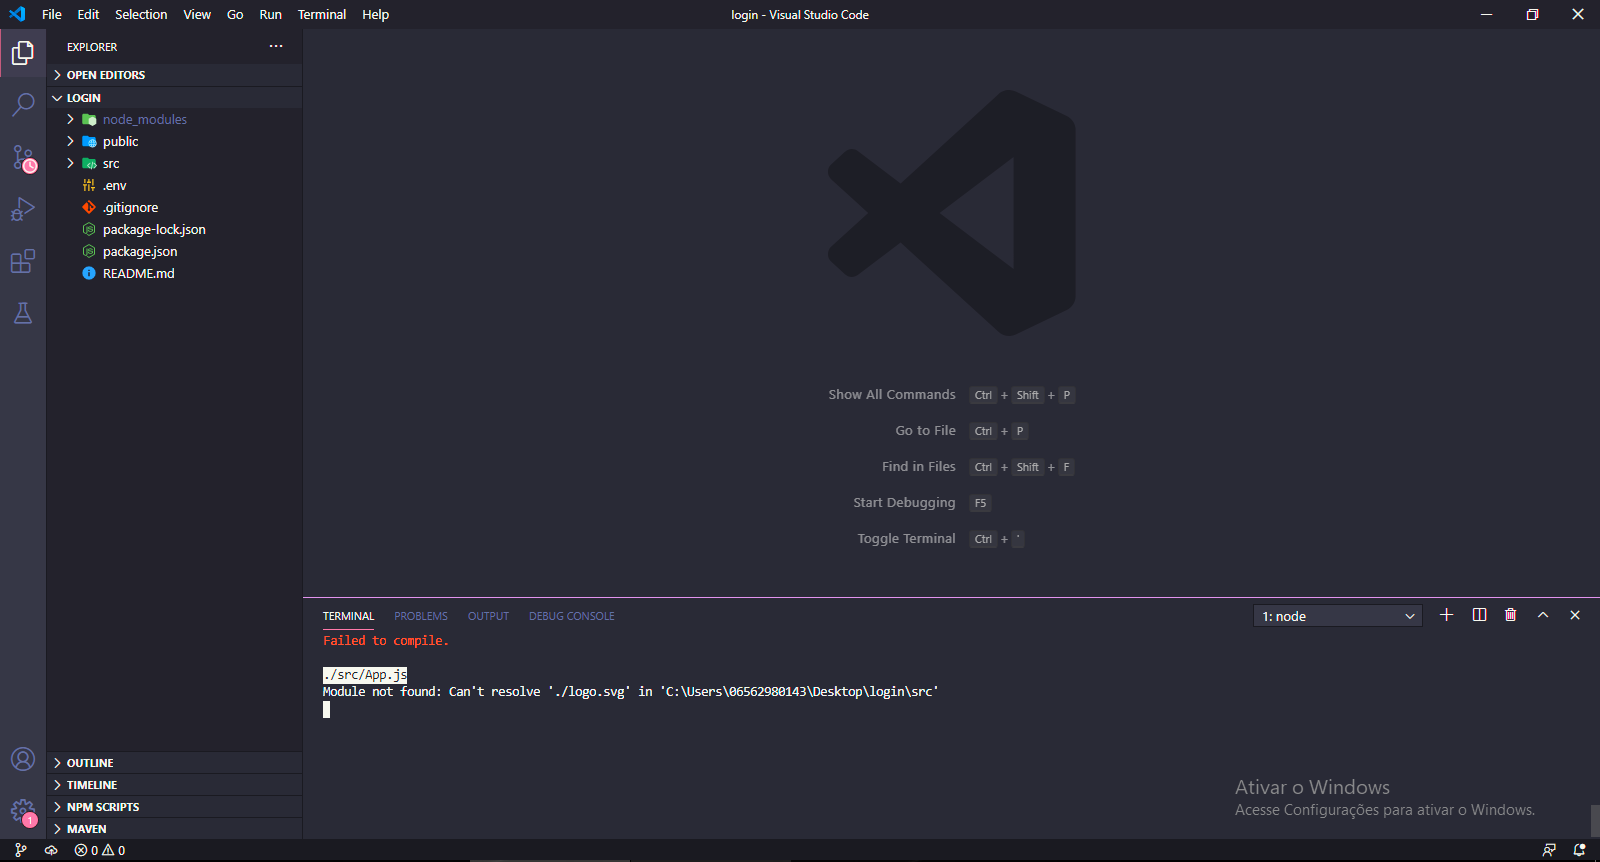Open the package.json file

[140, 252]
